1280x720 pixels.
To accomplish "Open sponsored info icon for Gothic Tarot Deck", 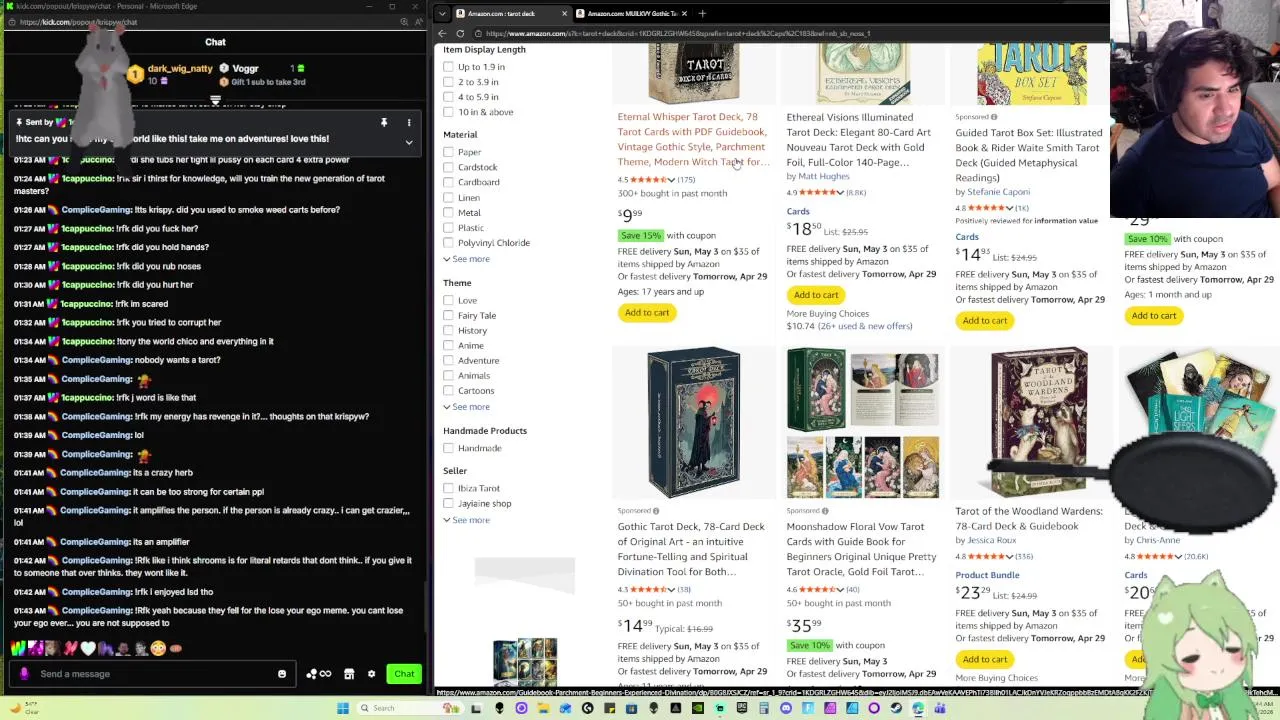I will (656, 511).
